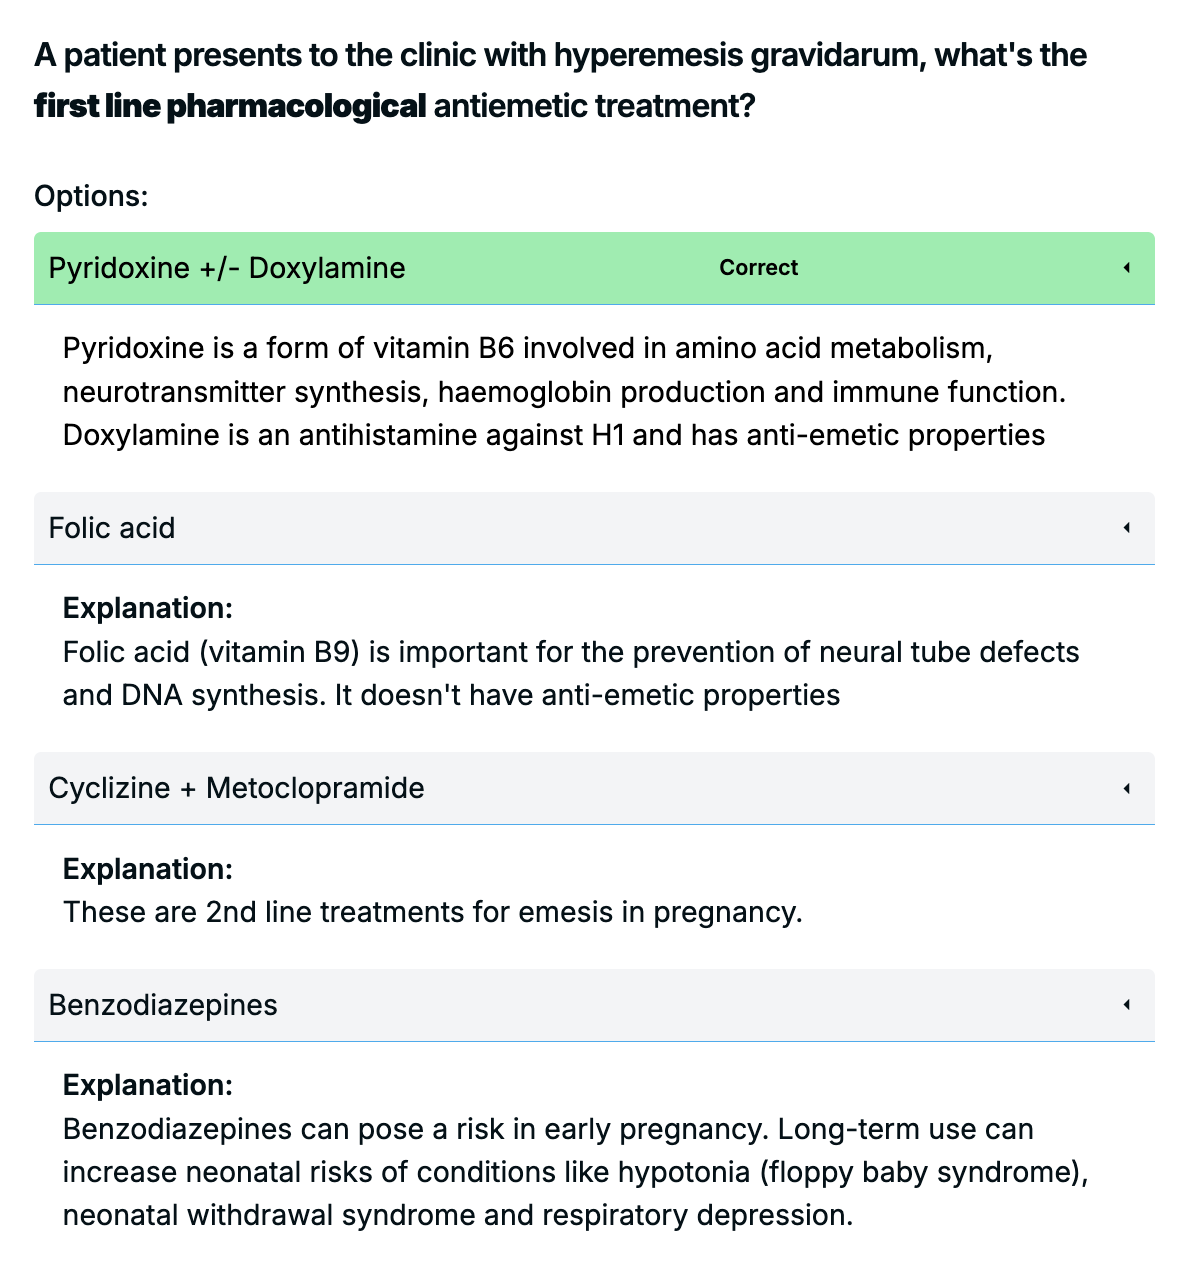1190x1288 pixels.
Task: Click the bold 'first line pharmacological' text
Action: [x=231, y=106]
